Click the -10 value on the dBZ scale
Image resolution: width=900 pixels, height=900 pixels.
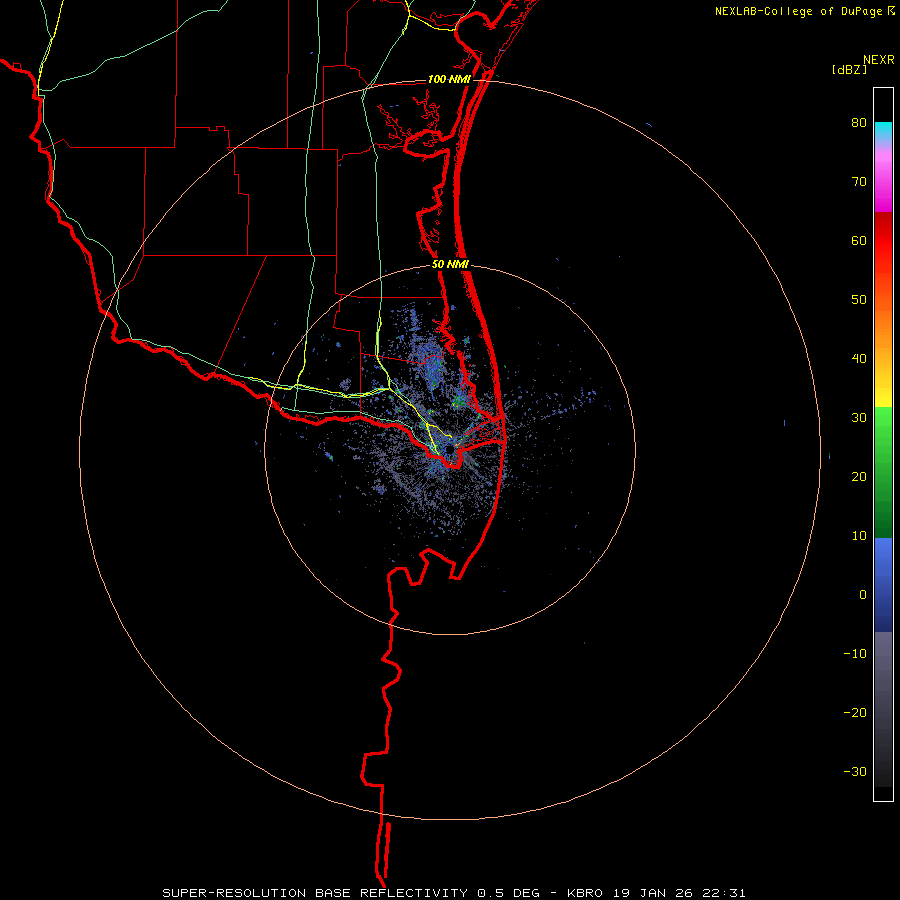[855, 654]
